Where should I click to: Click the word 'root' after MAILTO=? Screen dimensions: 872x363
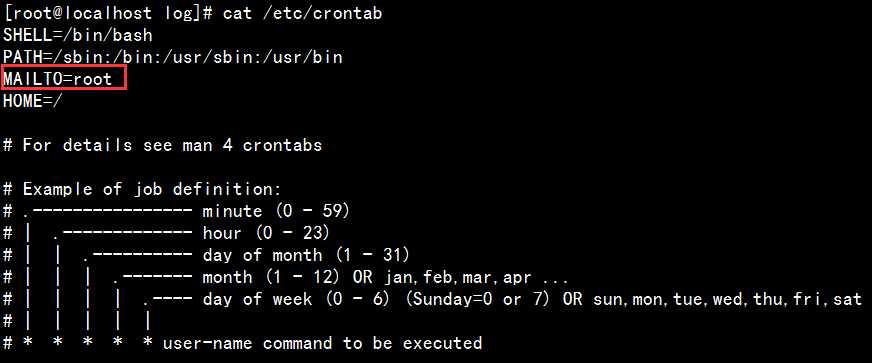(x=93, y=79)
